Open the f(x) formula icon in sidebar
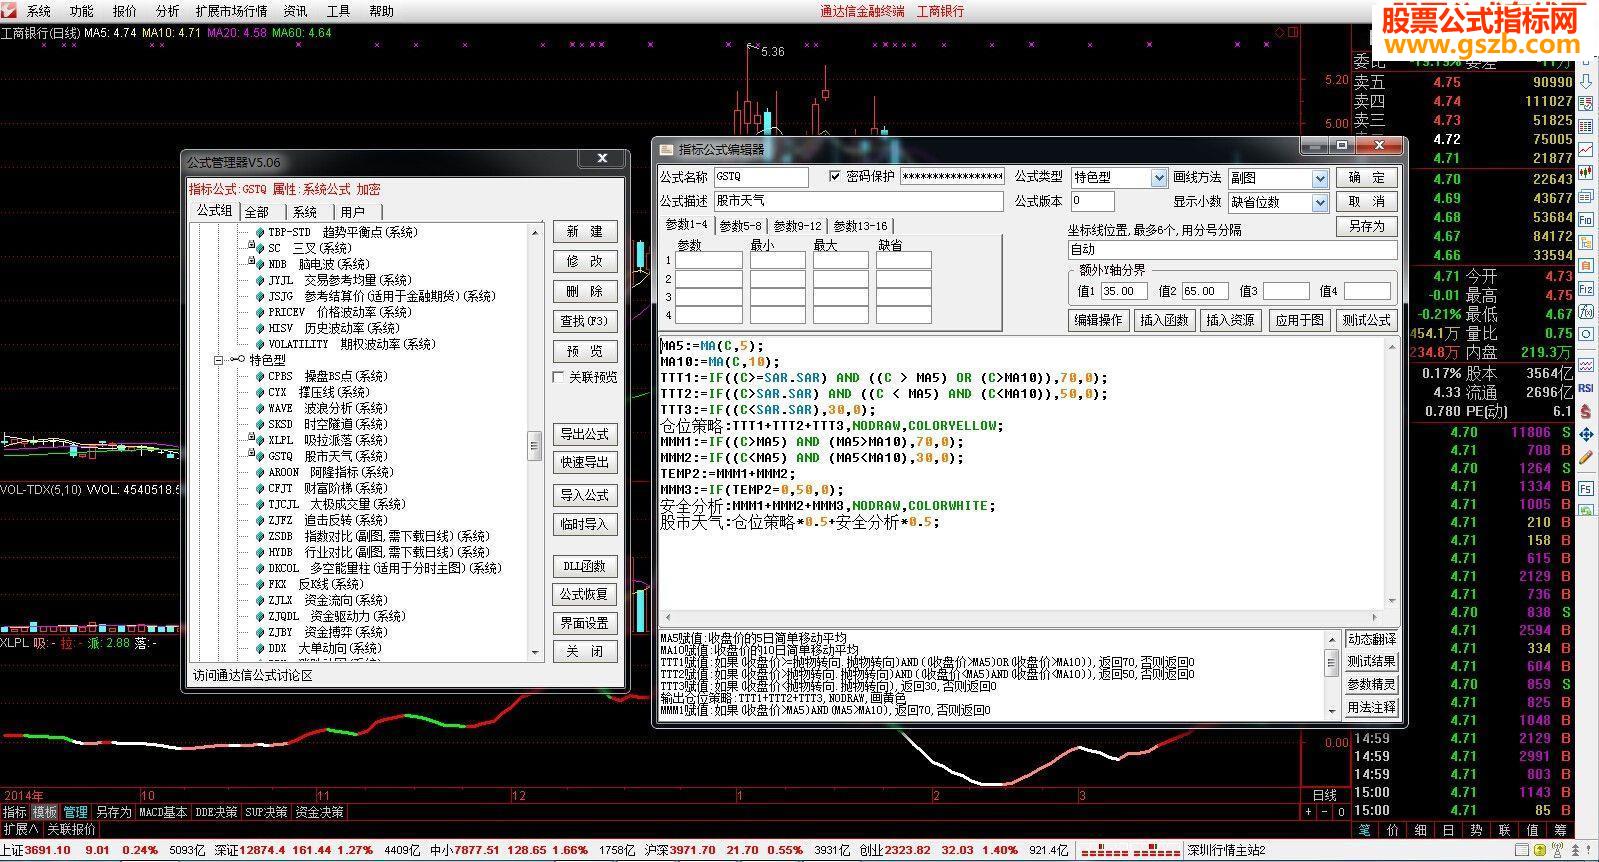The image size is (1599, 862). (x=1586, y=312)
